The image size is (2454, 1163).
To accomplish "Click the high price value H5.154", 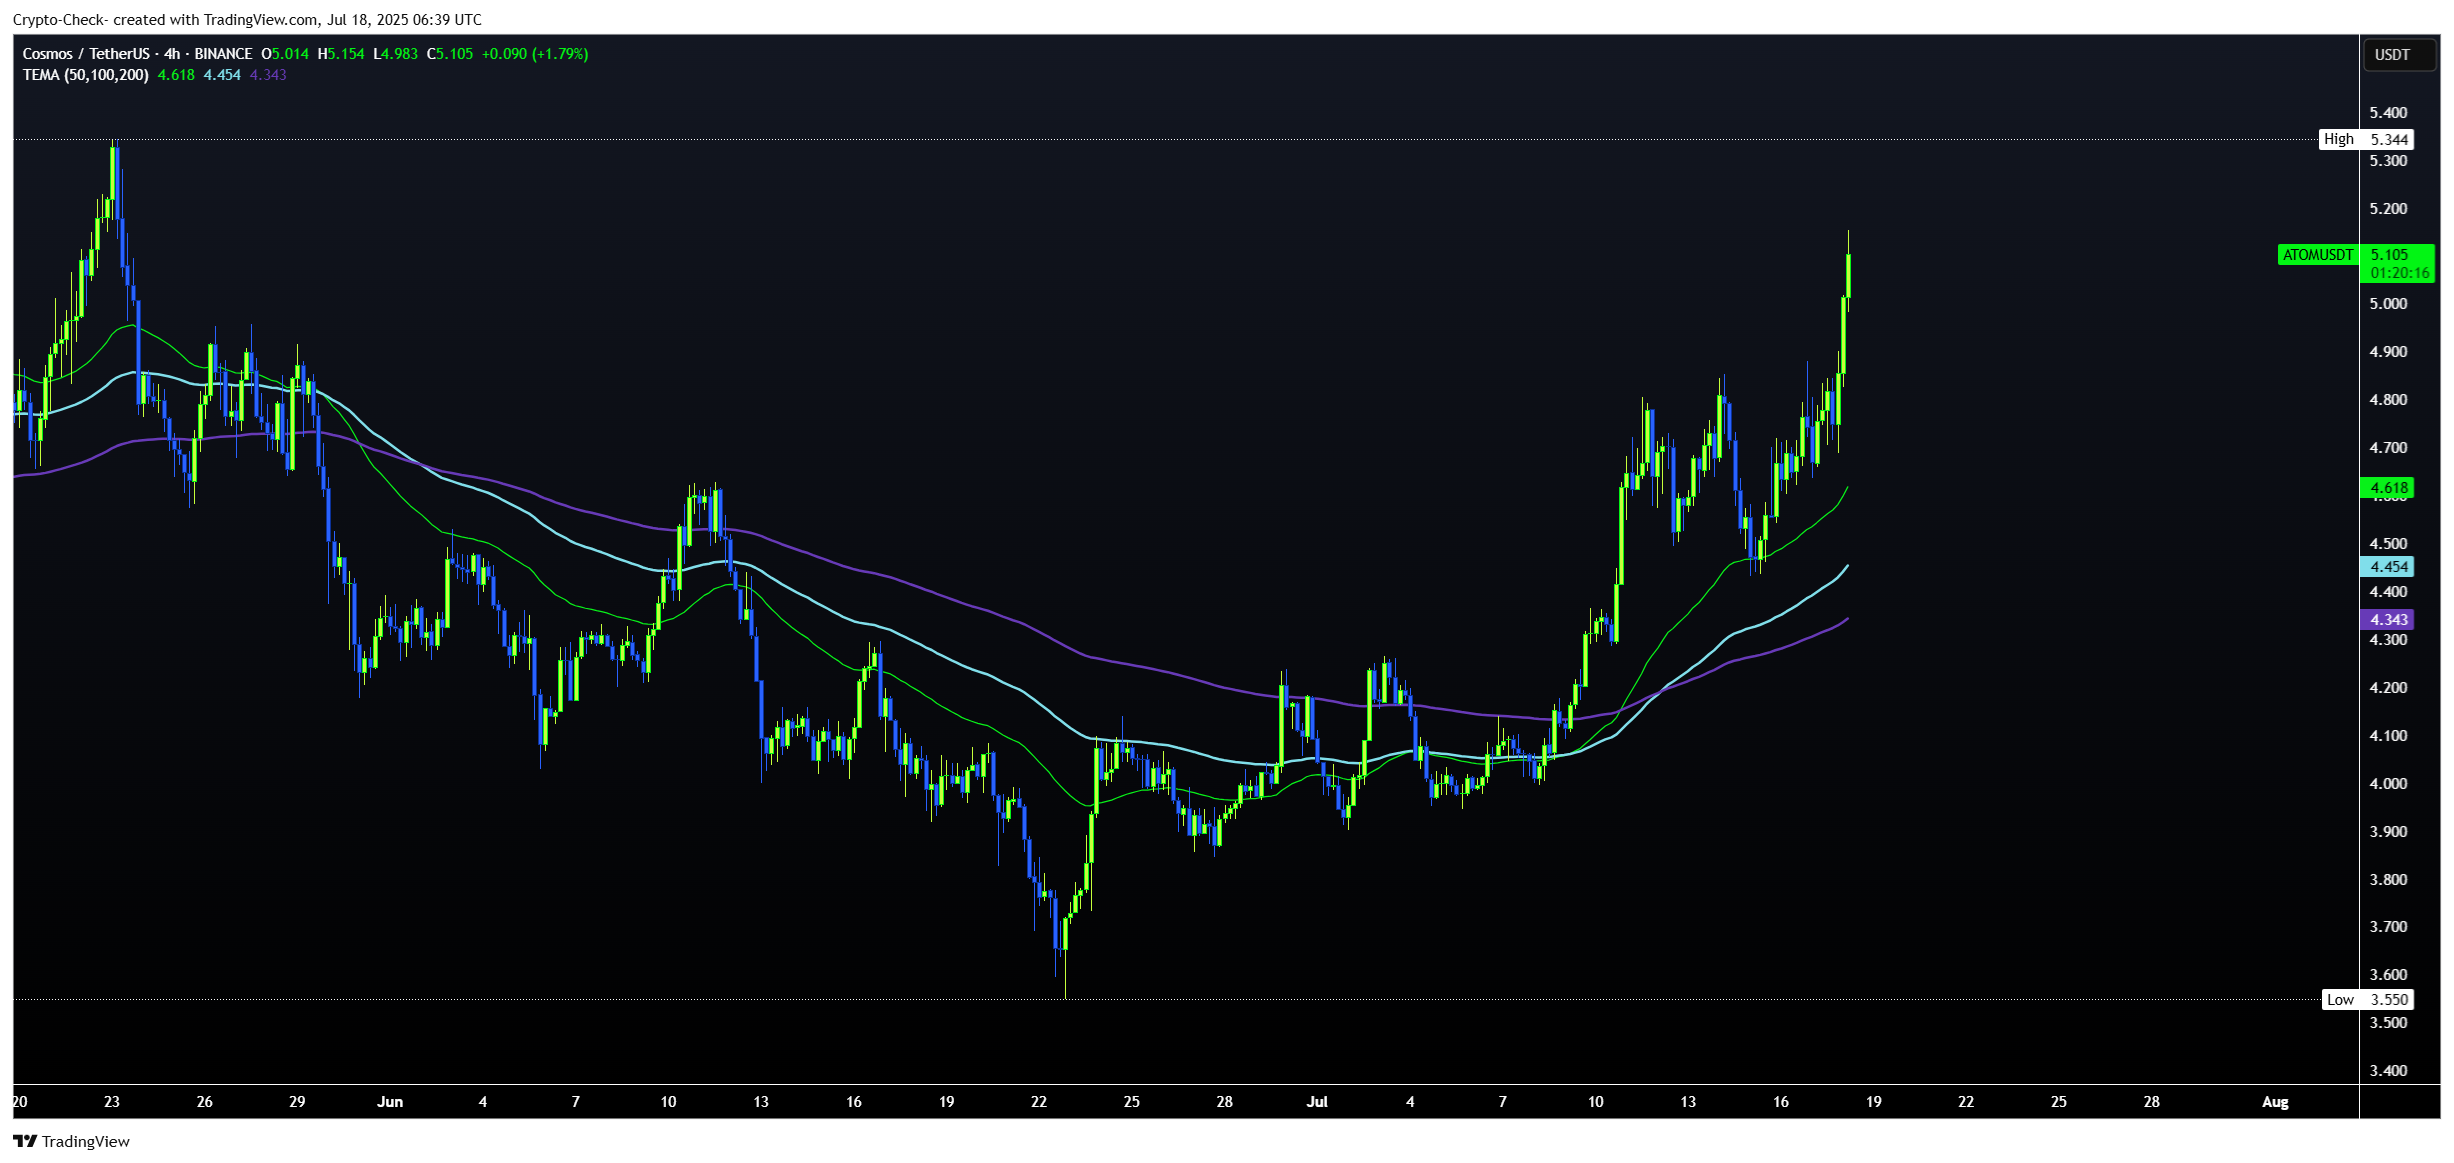I will [341, 54].
